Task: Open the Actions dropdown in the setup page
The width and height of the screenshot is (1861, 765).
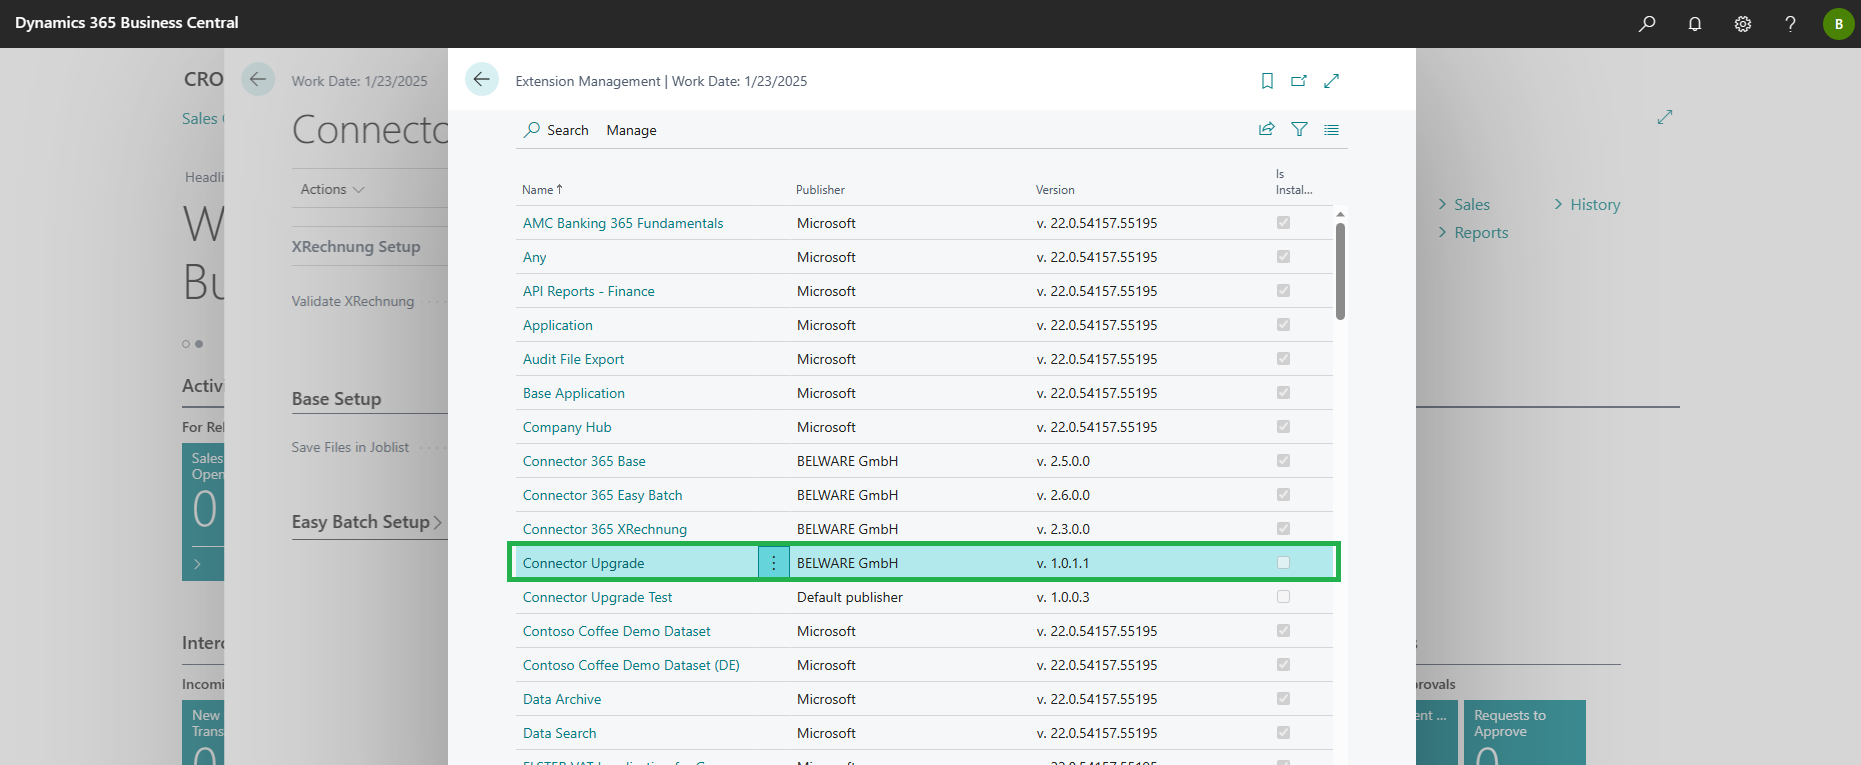Action: [x=332, y=189]
